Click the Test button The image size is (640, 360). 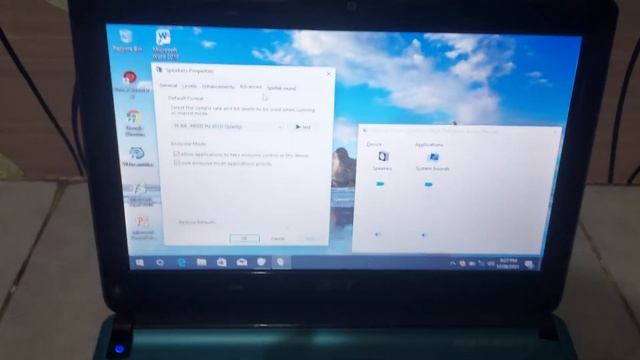304,127
